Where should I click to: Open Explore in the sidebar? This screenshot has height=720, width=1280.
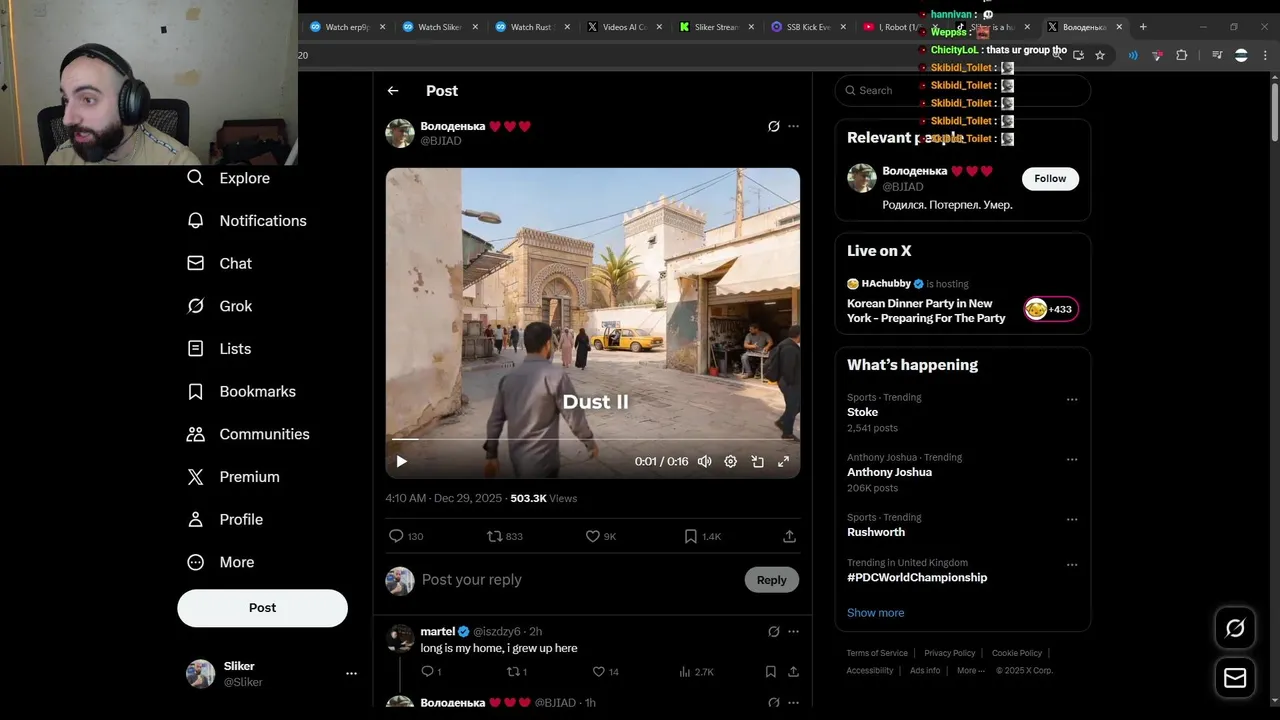229,178
